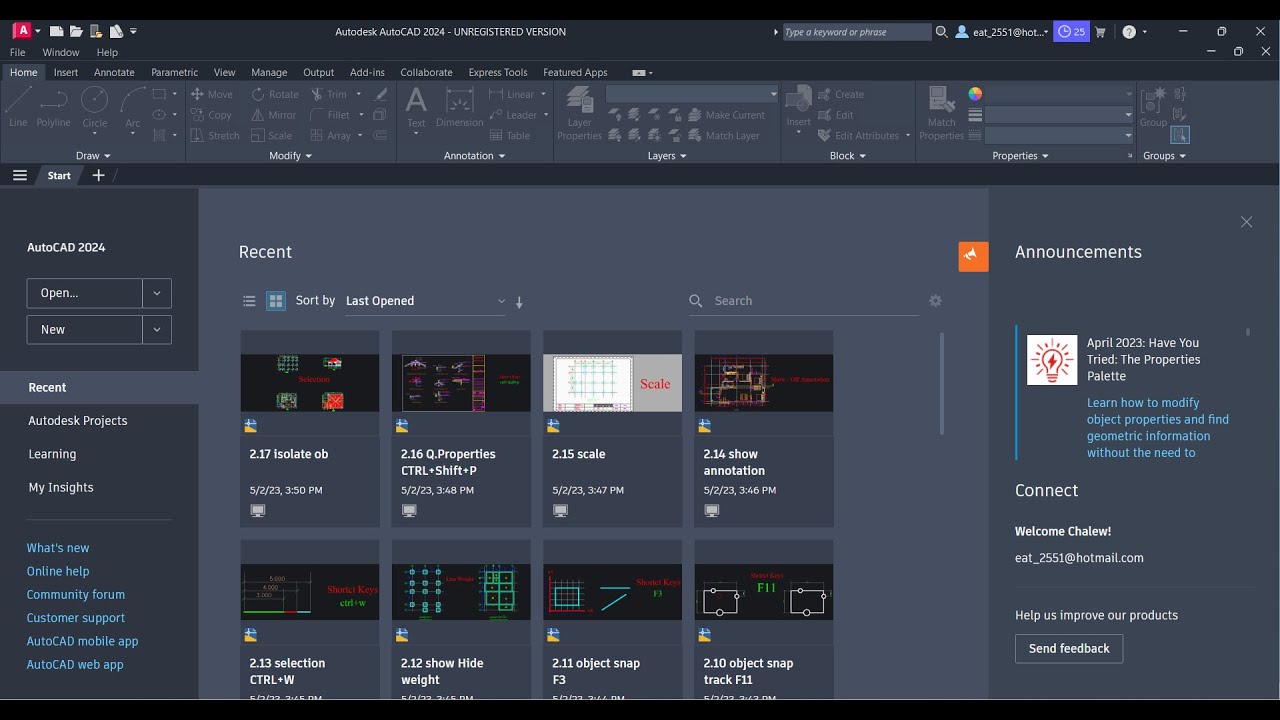Screen dimensions: 1280x720
Task: Toggle the sort direction arrow
Action: 519,302
